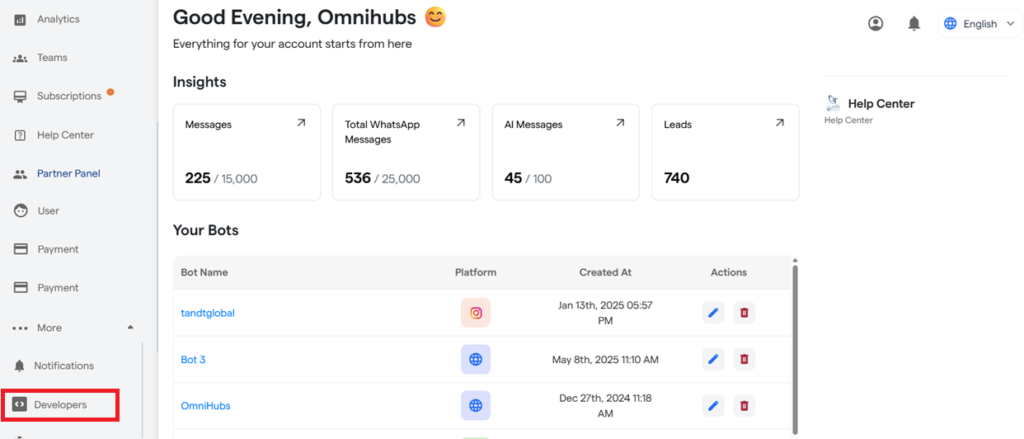Screen dimensions: 1024x439
Task: Delete the Bot 3 using trash icon
Action: [x=744, y=359]
